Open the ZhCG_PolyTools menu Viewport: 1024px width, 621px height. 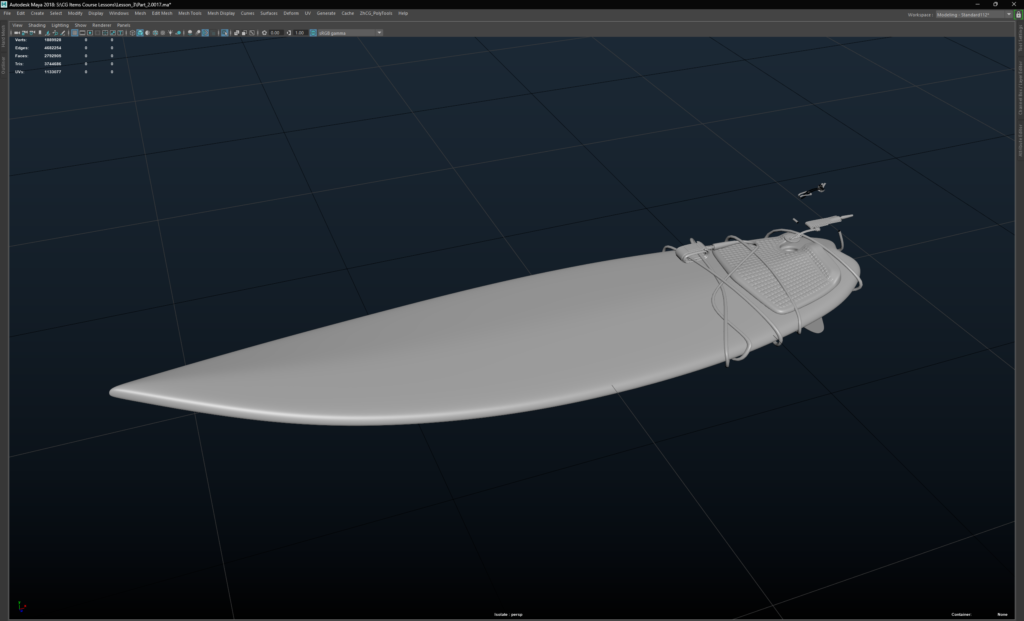click(378, 14)
